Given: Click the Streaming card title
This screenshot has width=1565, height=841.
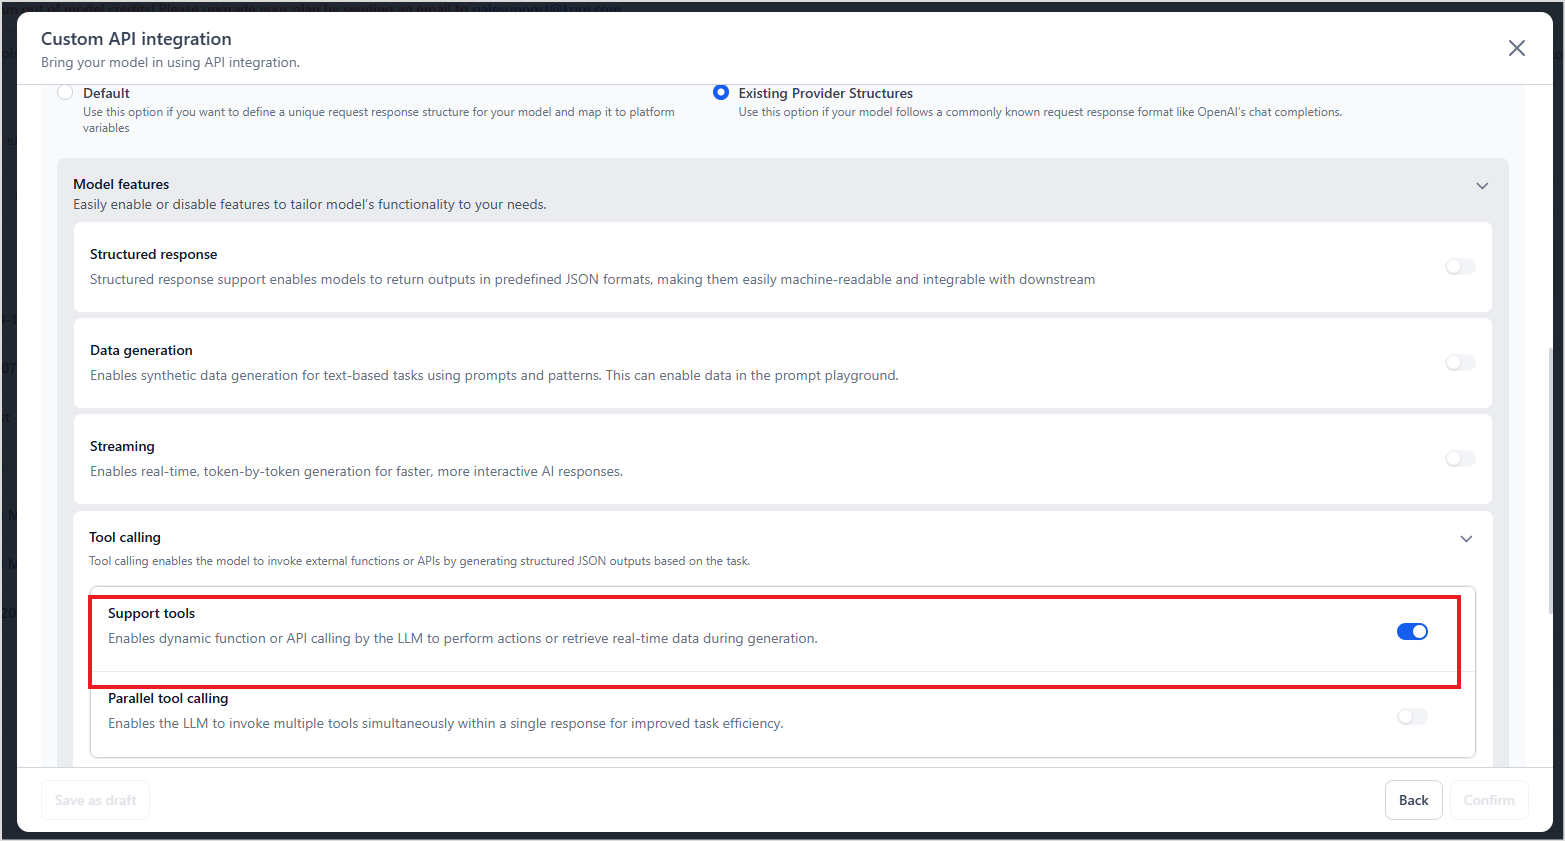Looking at the screenshot, I should pyautogui.click(x=122, y=446).
